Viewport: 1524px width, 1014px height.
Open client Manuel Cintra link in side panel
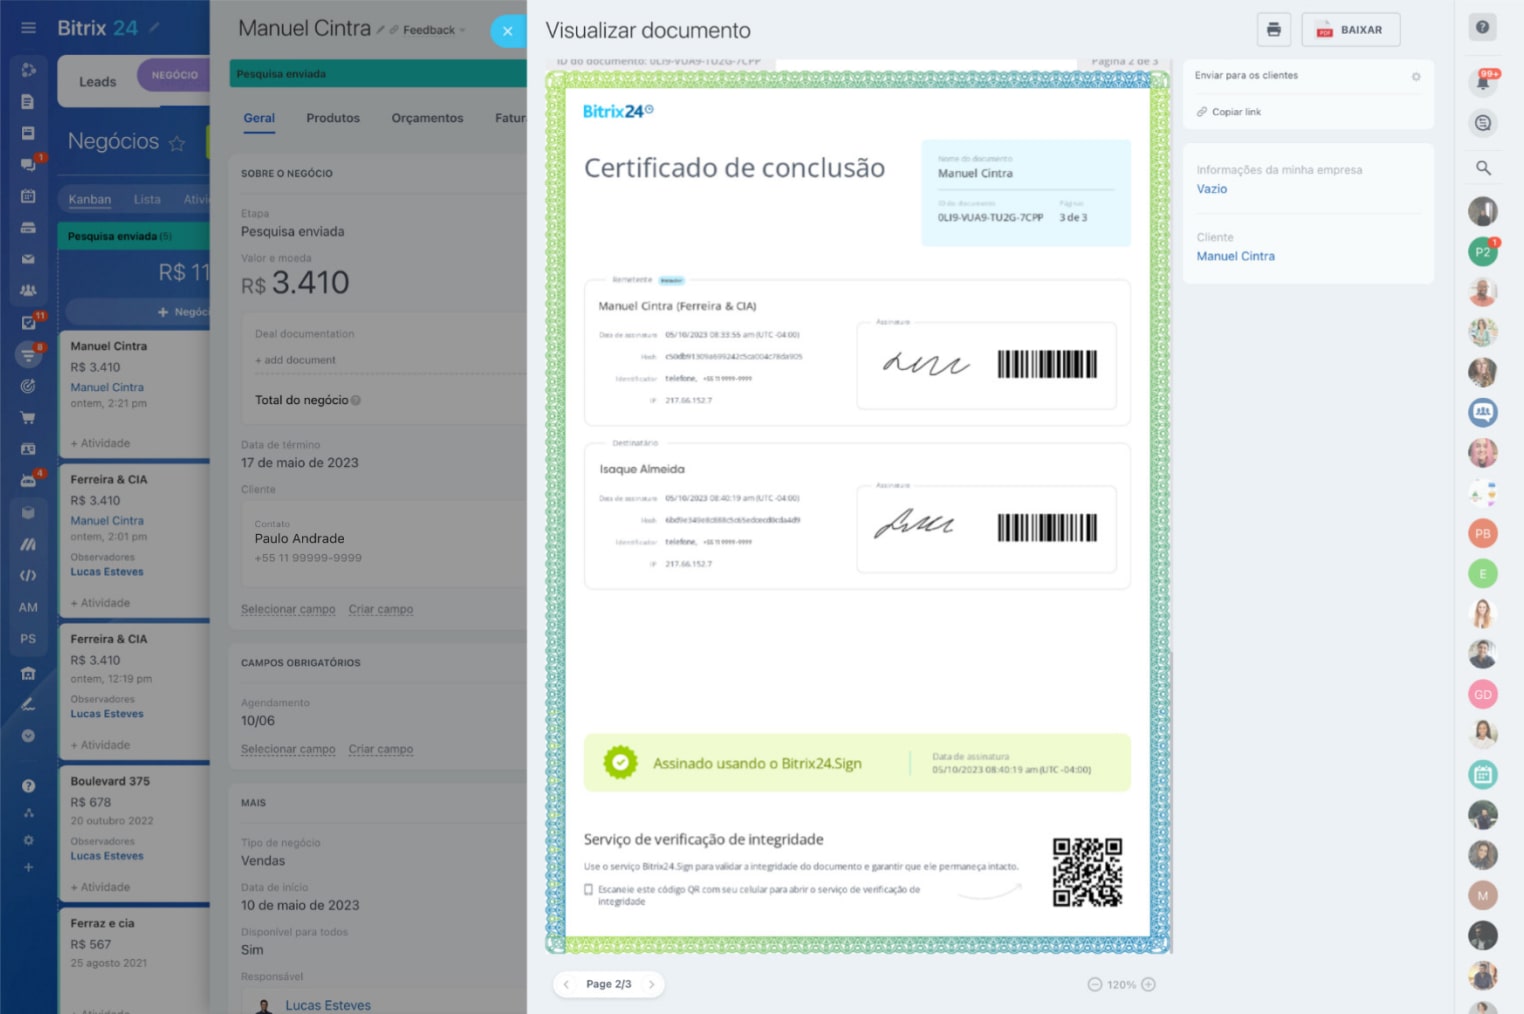point(1235,257)
